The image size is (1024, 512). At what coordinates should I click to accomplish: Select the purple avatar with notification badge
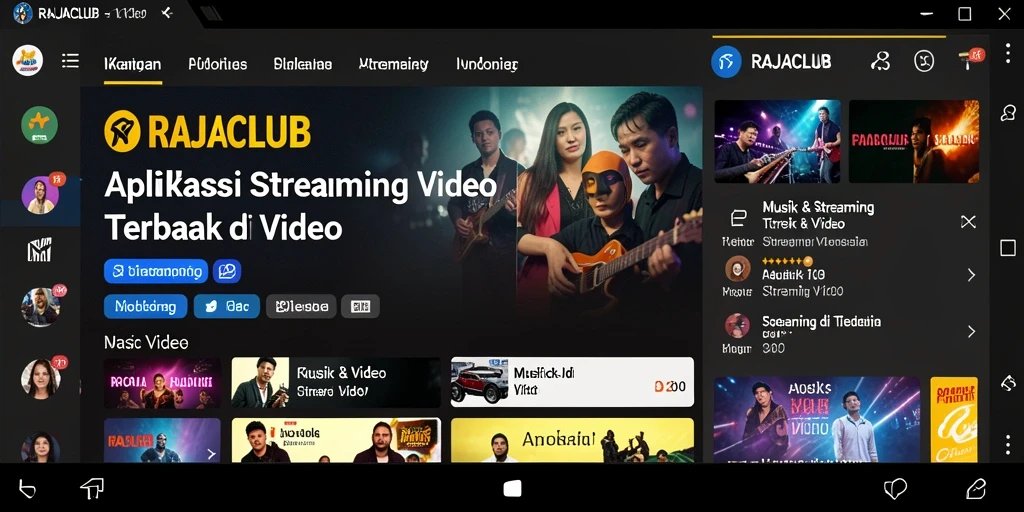tap(40, 195)
